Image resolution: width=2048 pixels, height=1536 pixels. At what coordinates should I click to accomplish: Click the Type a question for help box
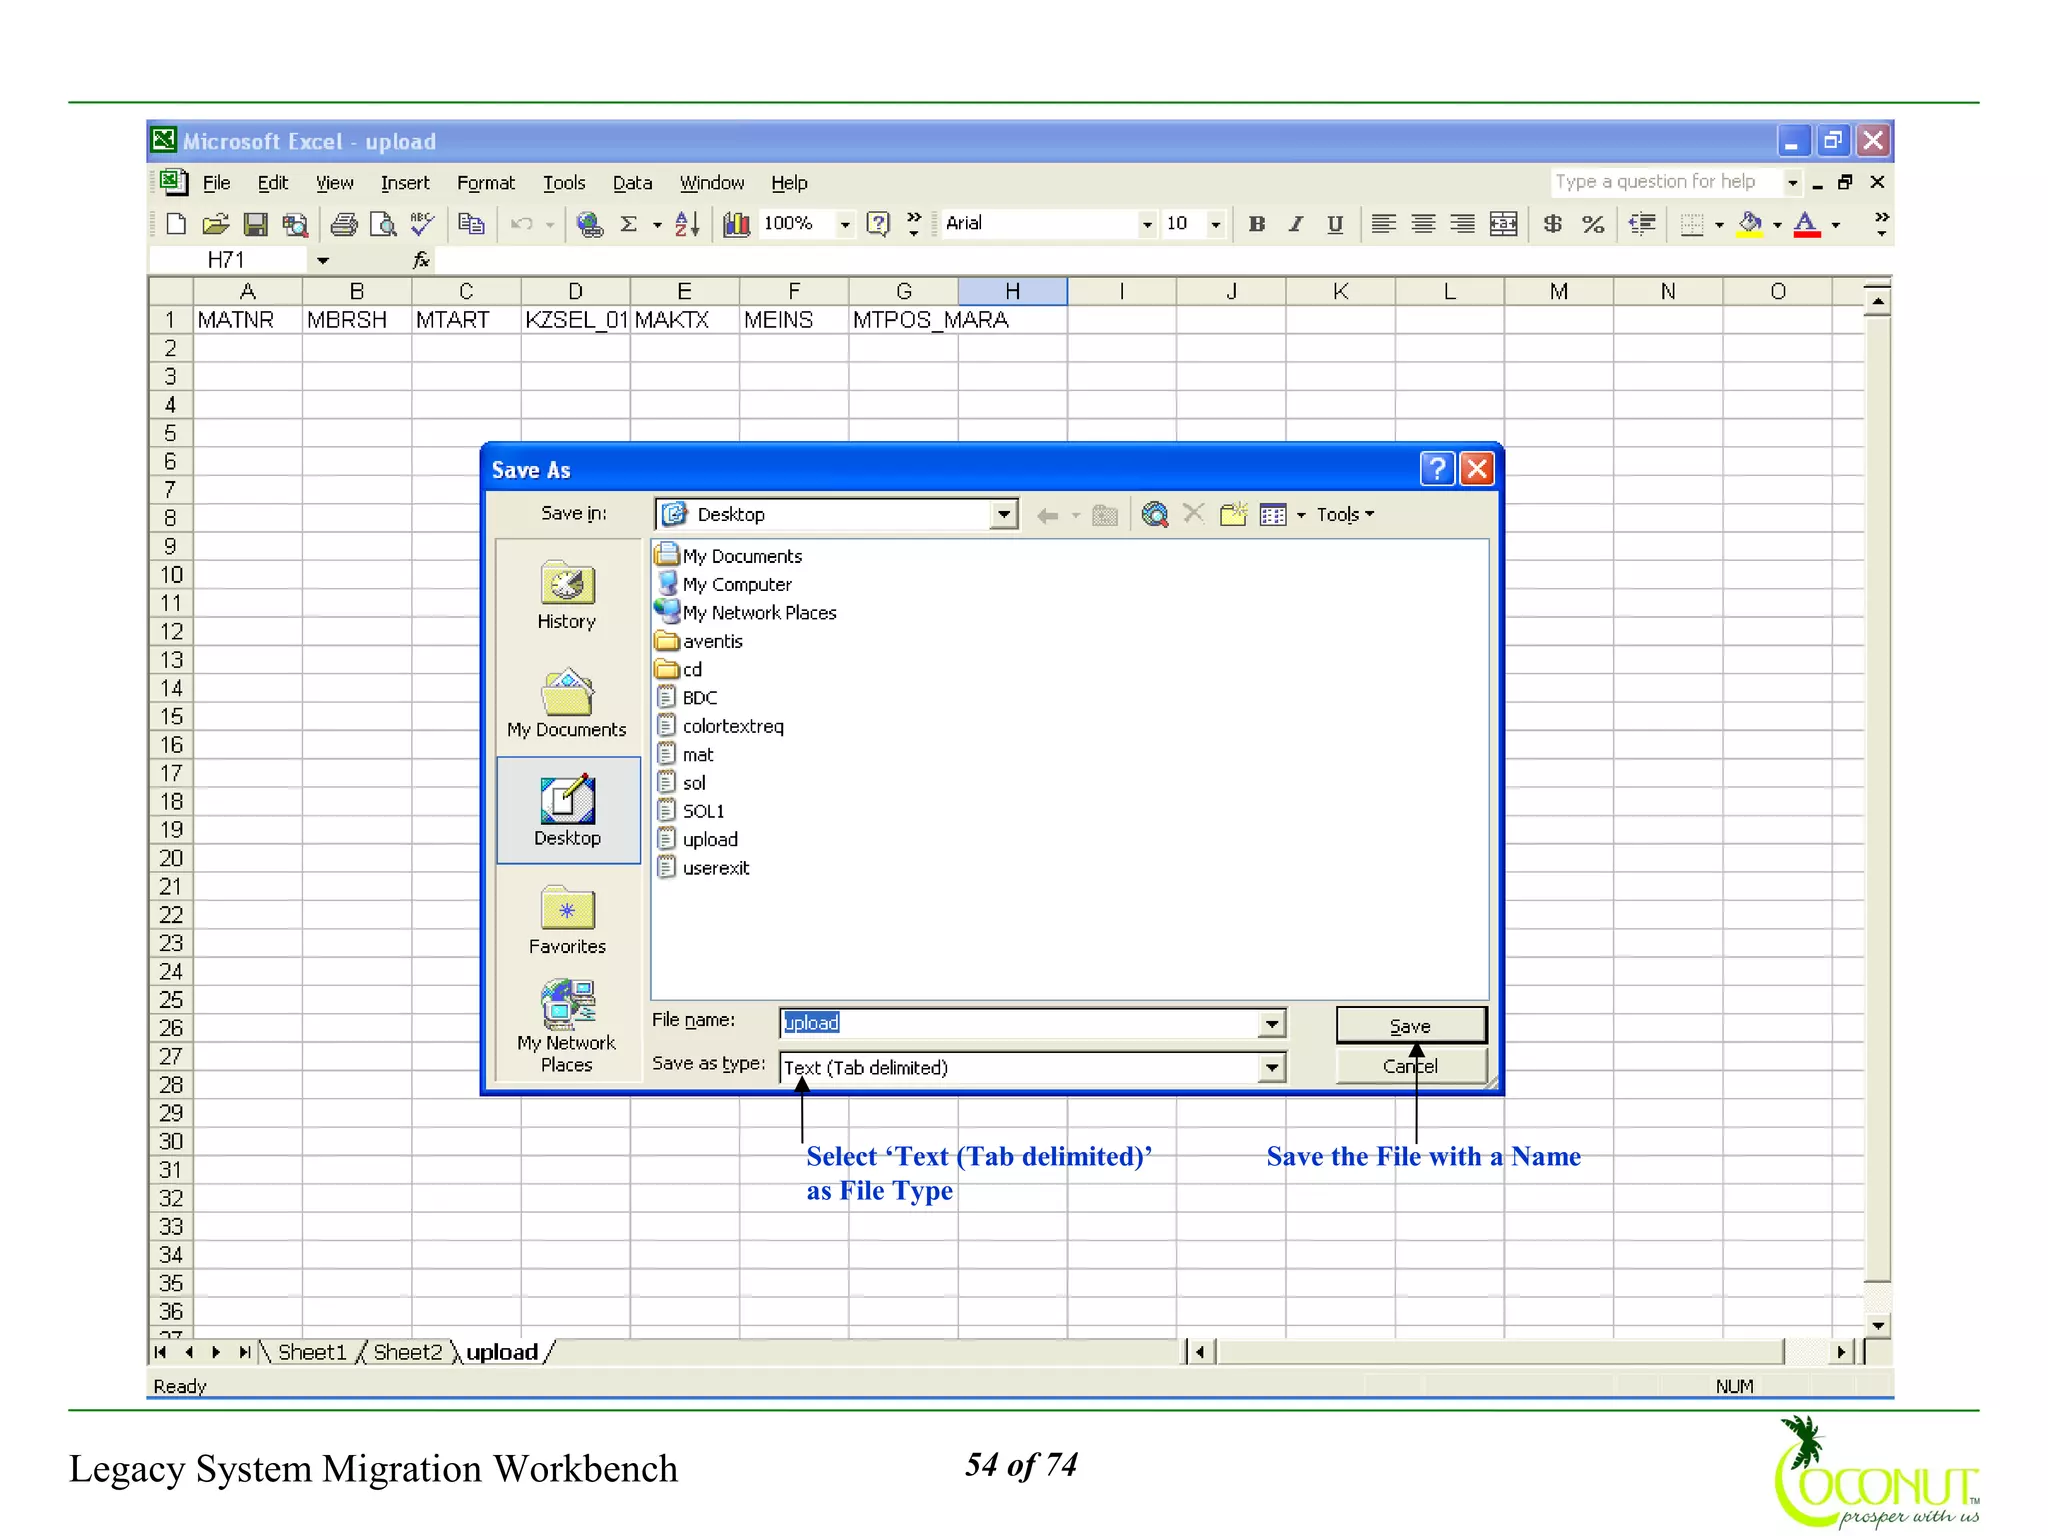1665,182
